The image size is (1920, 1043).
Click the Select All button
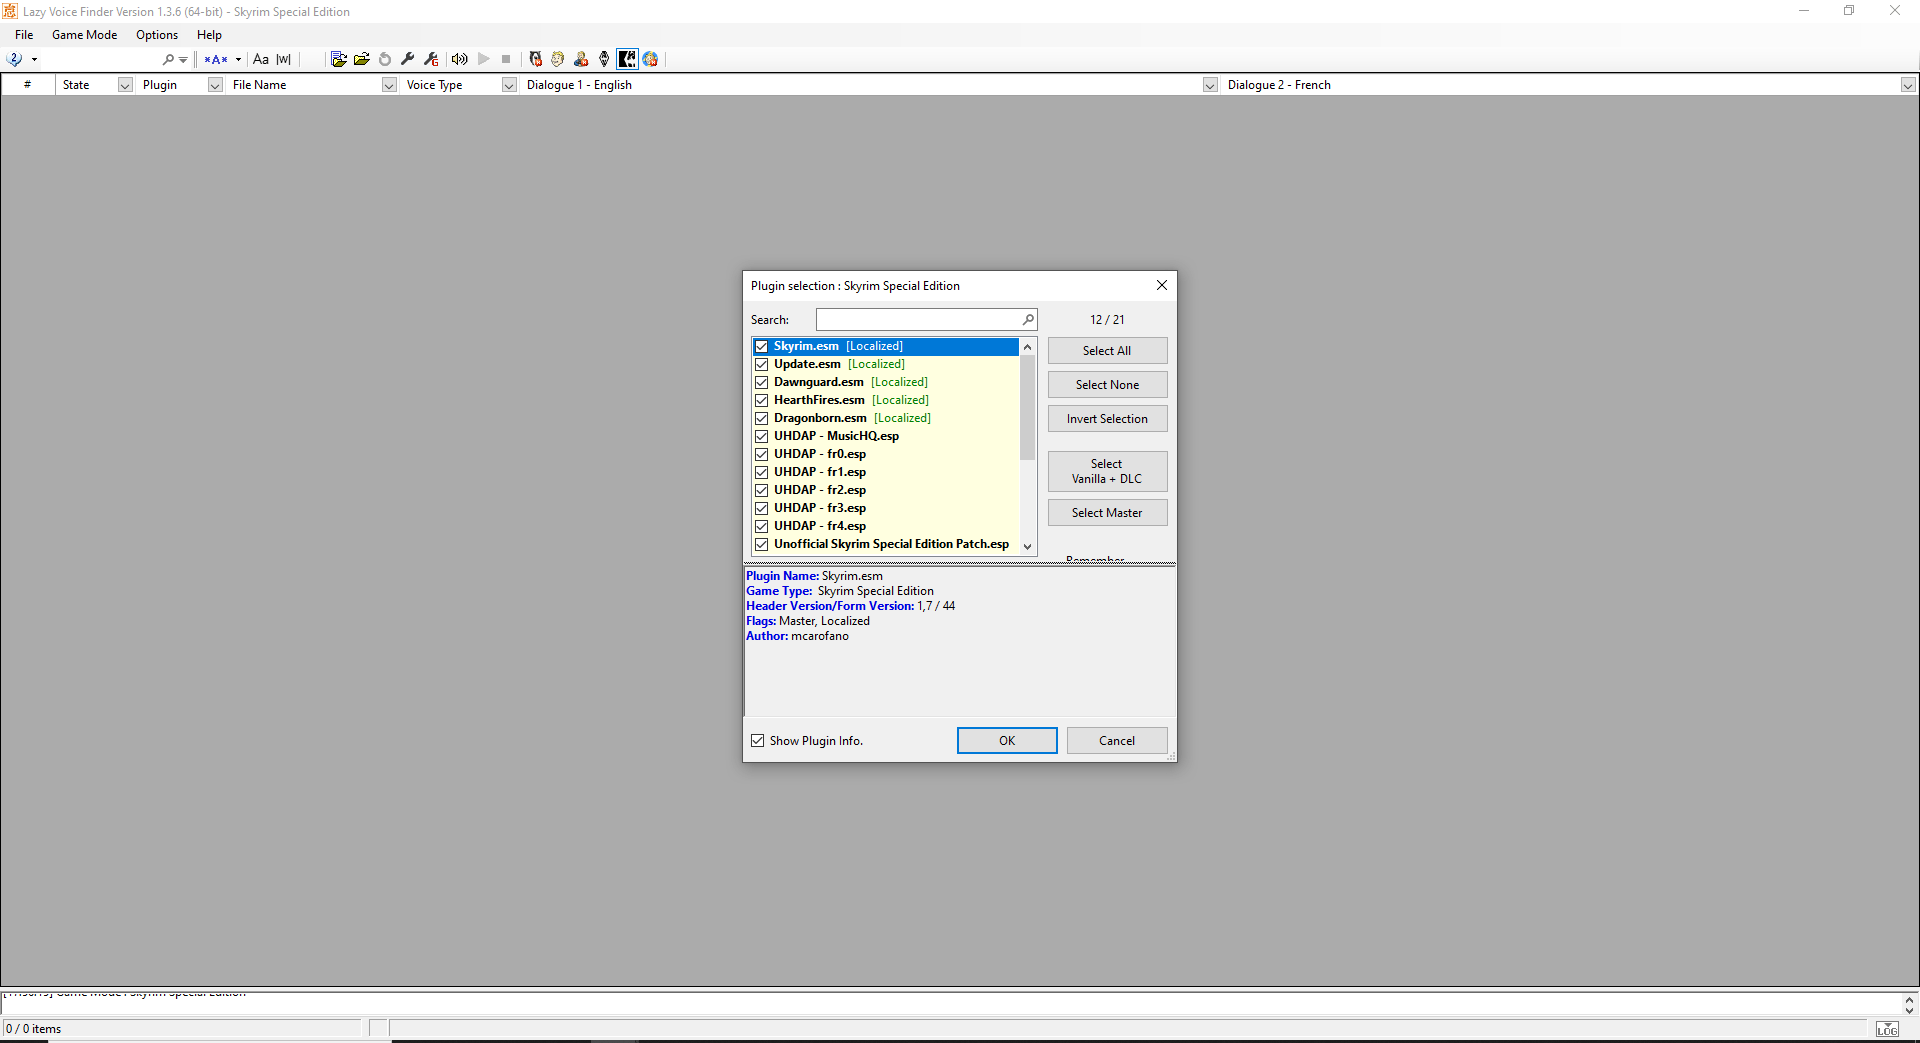(x=1107, y=351)
